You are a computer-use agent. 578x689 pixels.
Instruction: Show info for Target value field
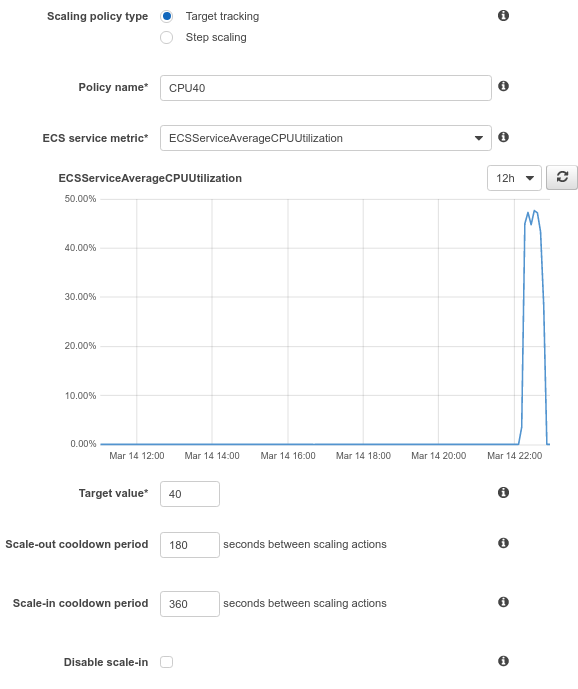point(503,493)
